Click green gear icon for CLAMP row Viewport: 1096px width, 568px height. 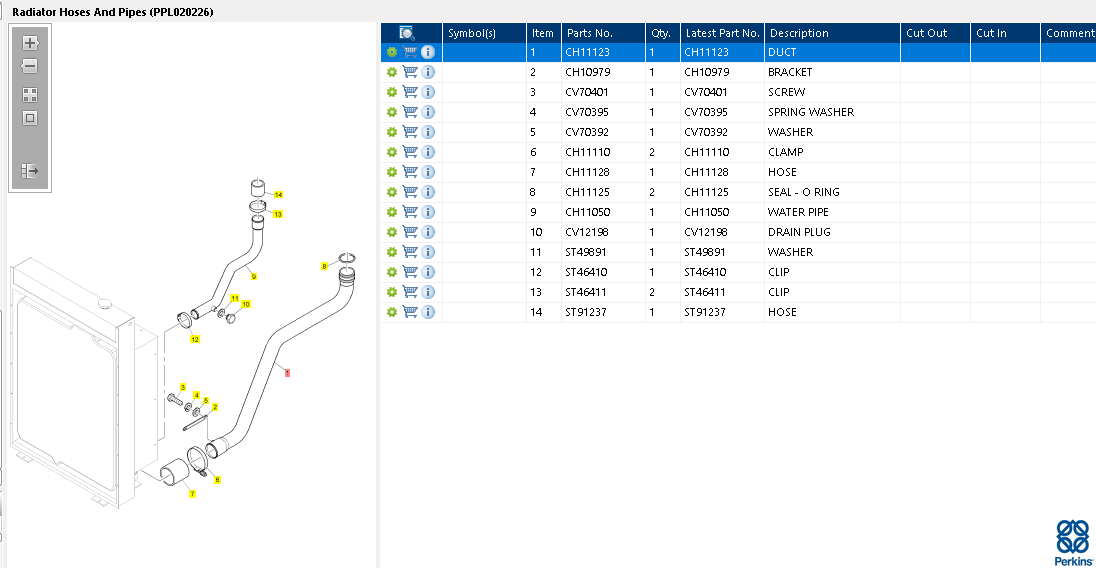point(392,152)
